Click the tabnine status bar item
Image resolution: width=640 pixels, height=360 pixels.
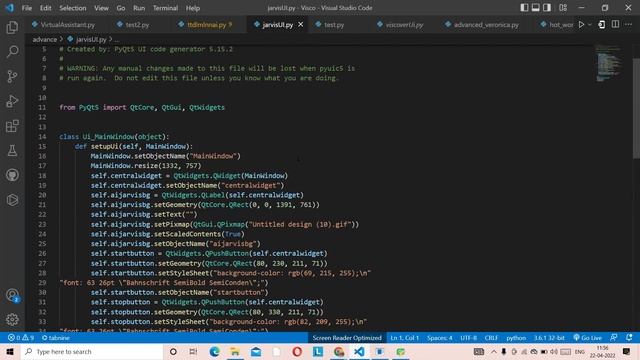point(56,338)
